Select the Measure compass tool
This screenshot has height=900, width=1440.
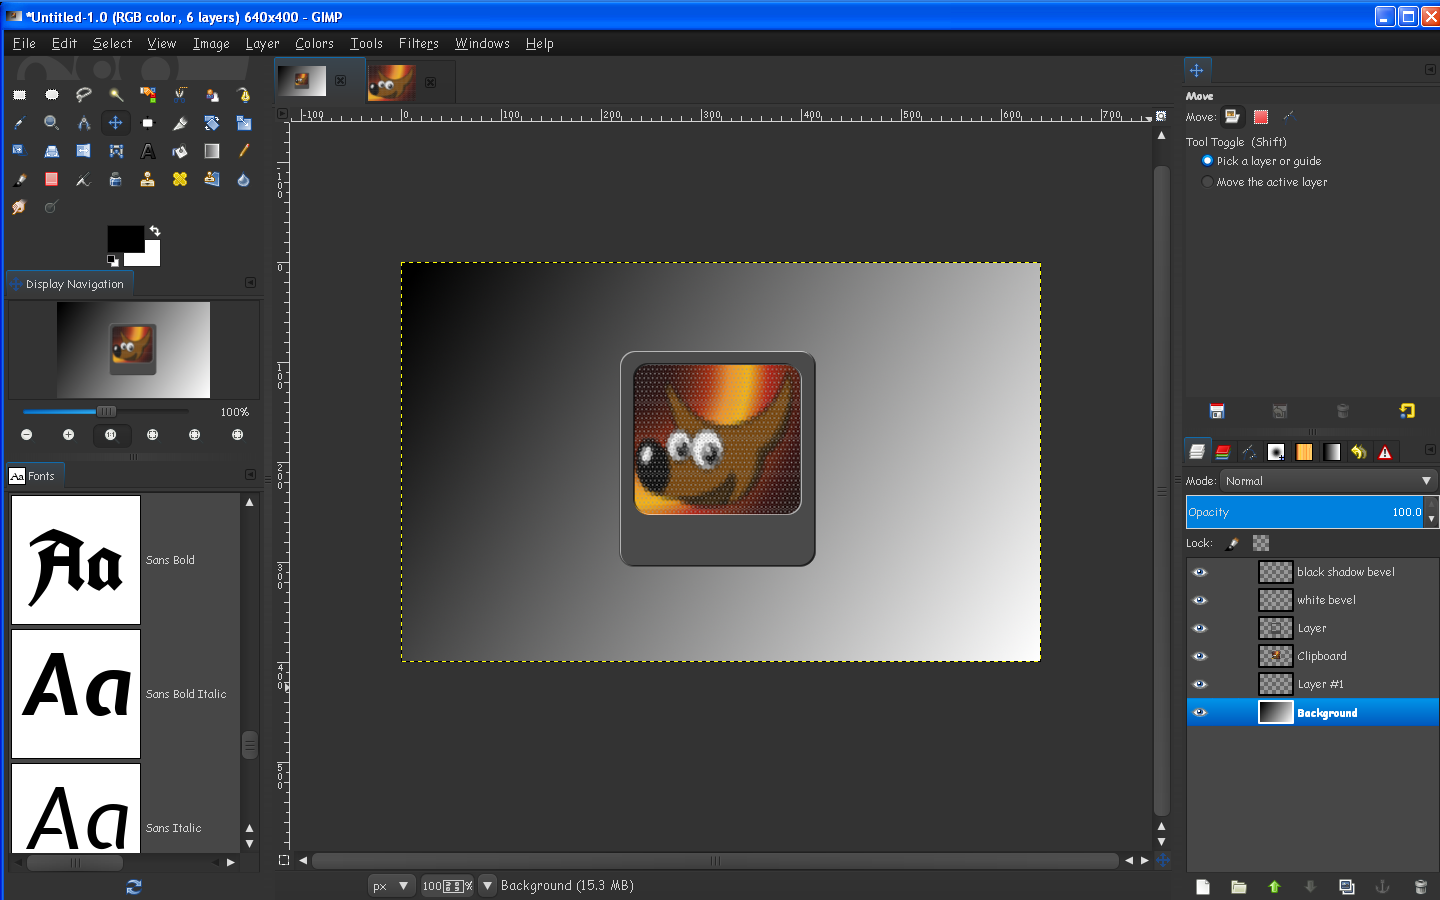pyautogui.click(x=84, y=123)
